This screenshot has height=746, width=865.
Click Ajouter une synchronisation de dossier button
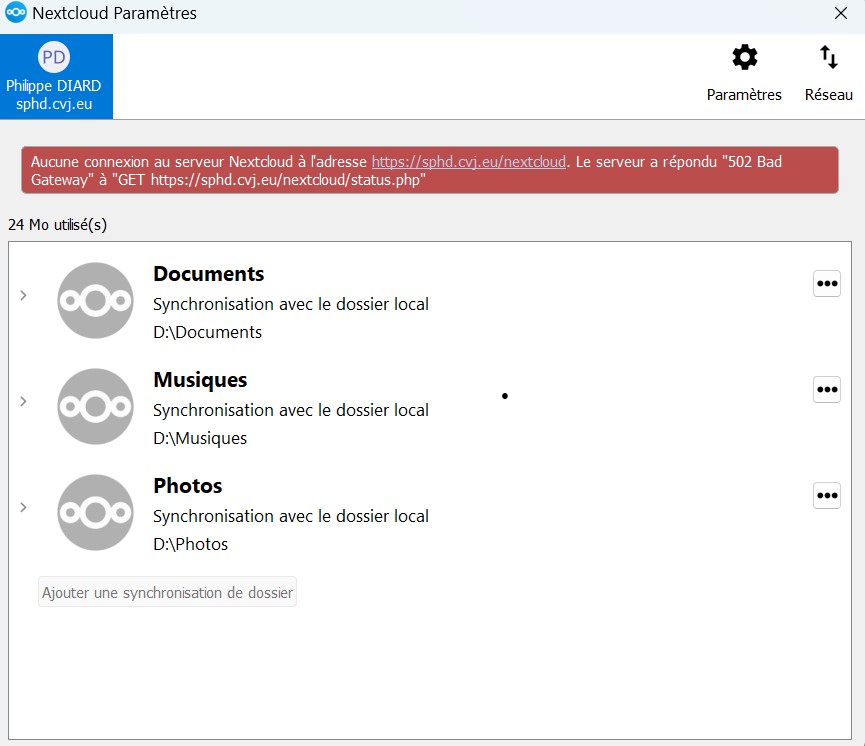[167, 592]
